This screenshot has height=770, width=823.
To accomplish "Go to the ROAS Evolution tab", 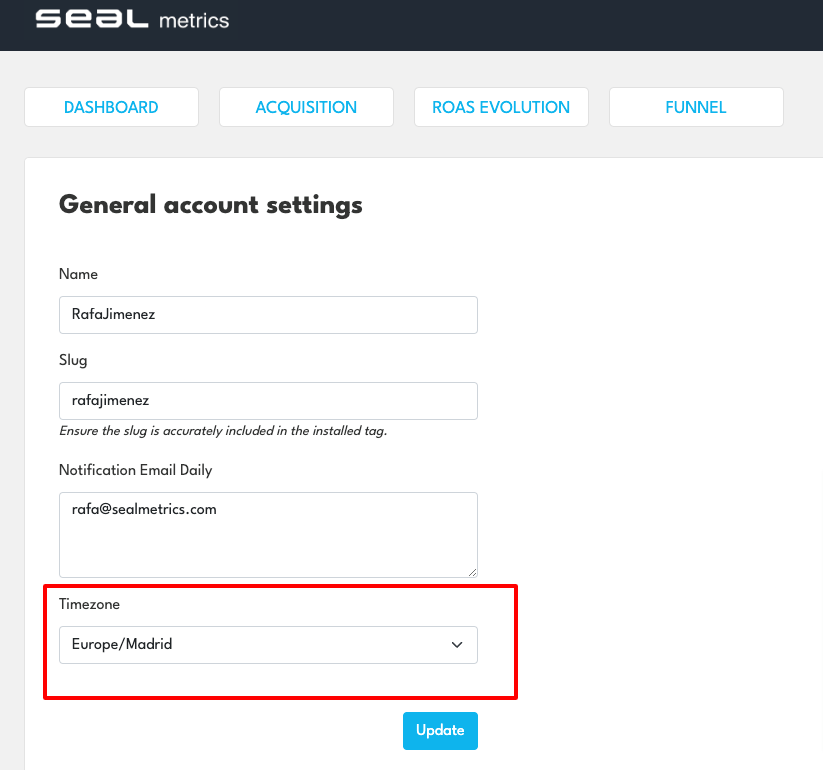I will click(x=501, y=108).
